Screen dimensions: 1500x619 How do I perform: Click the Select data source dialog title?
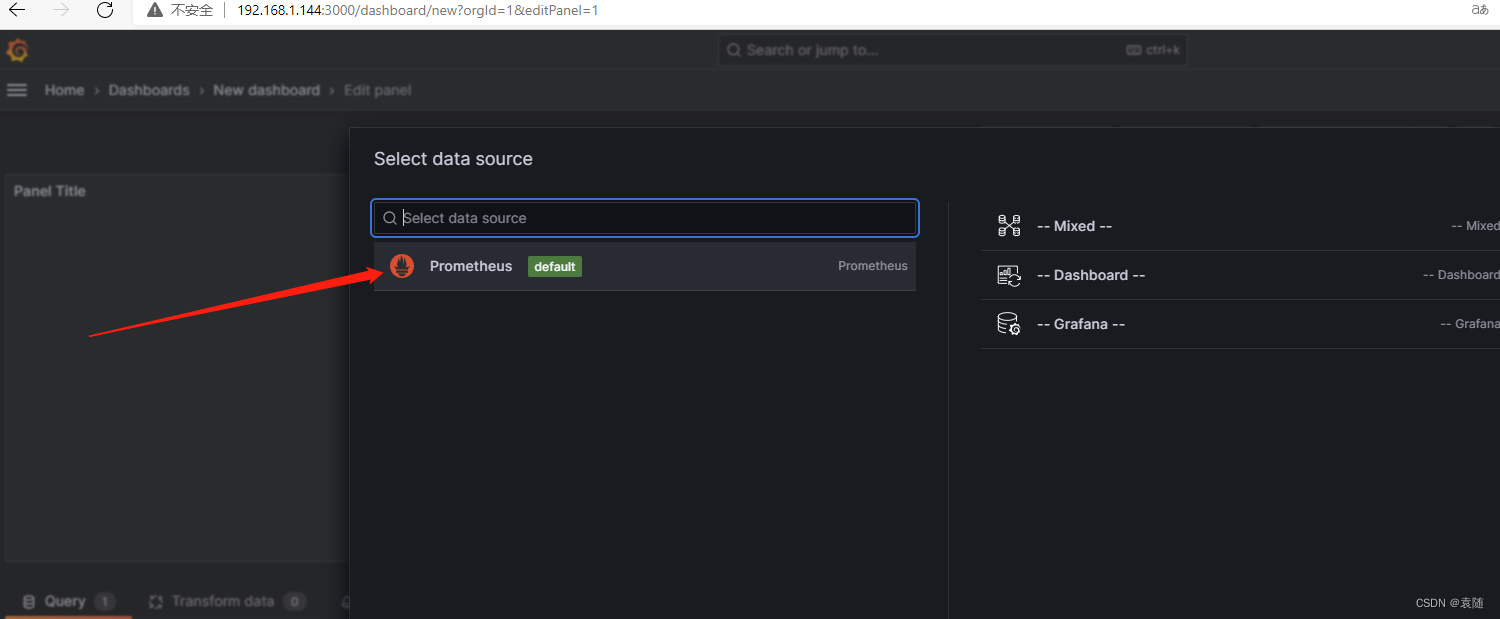453,159
